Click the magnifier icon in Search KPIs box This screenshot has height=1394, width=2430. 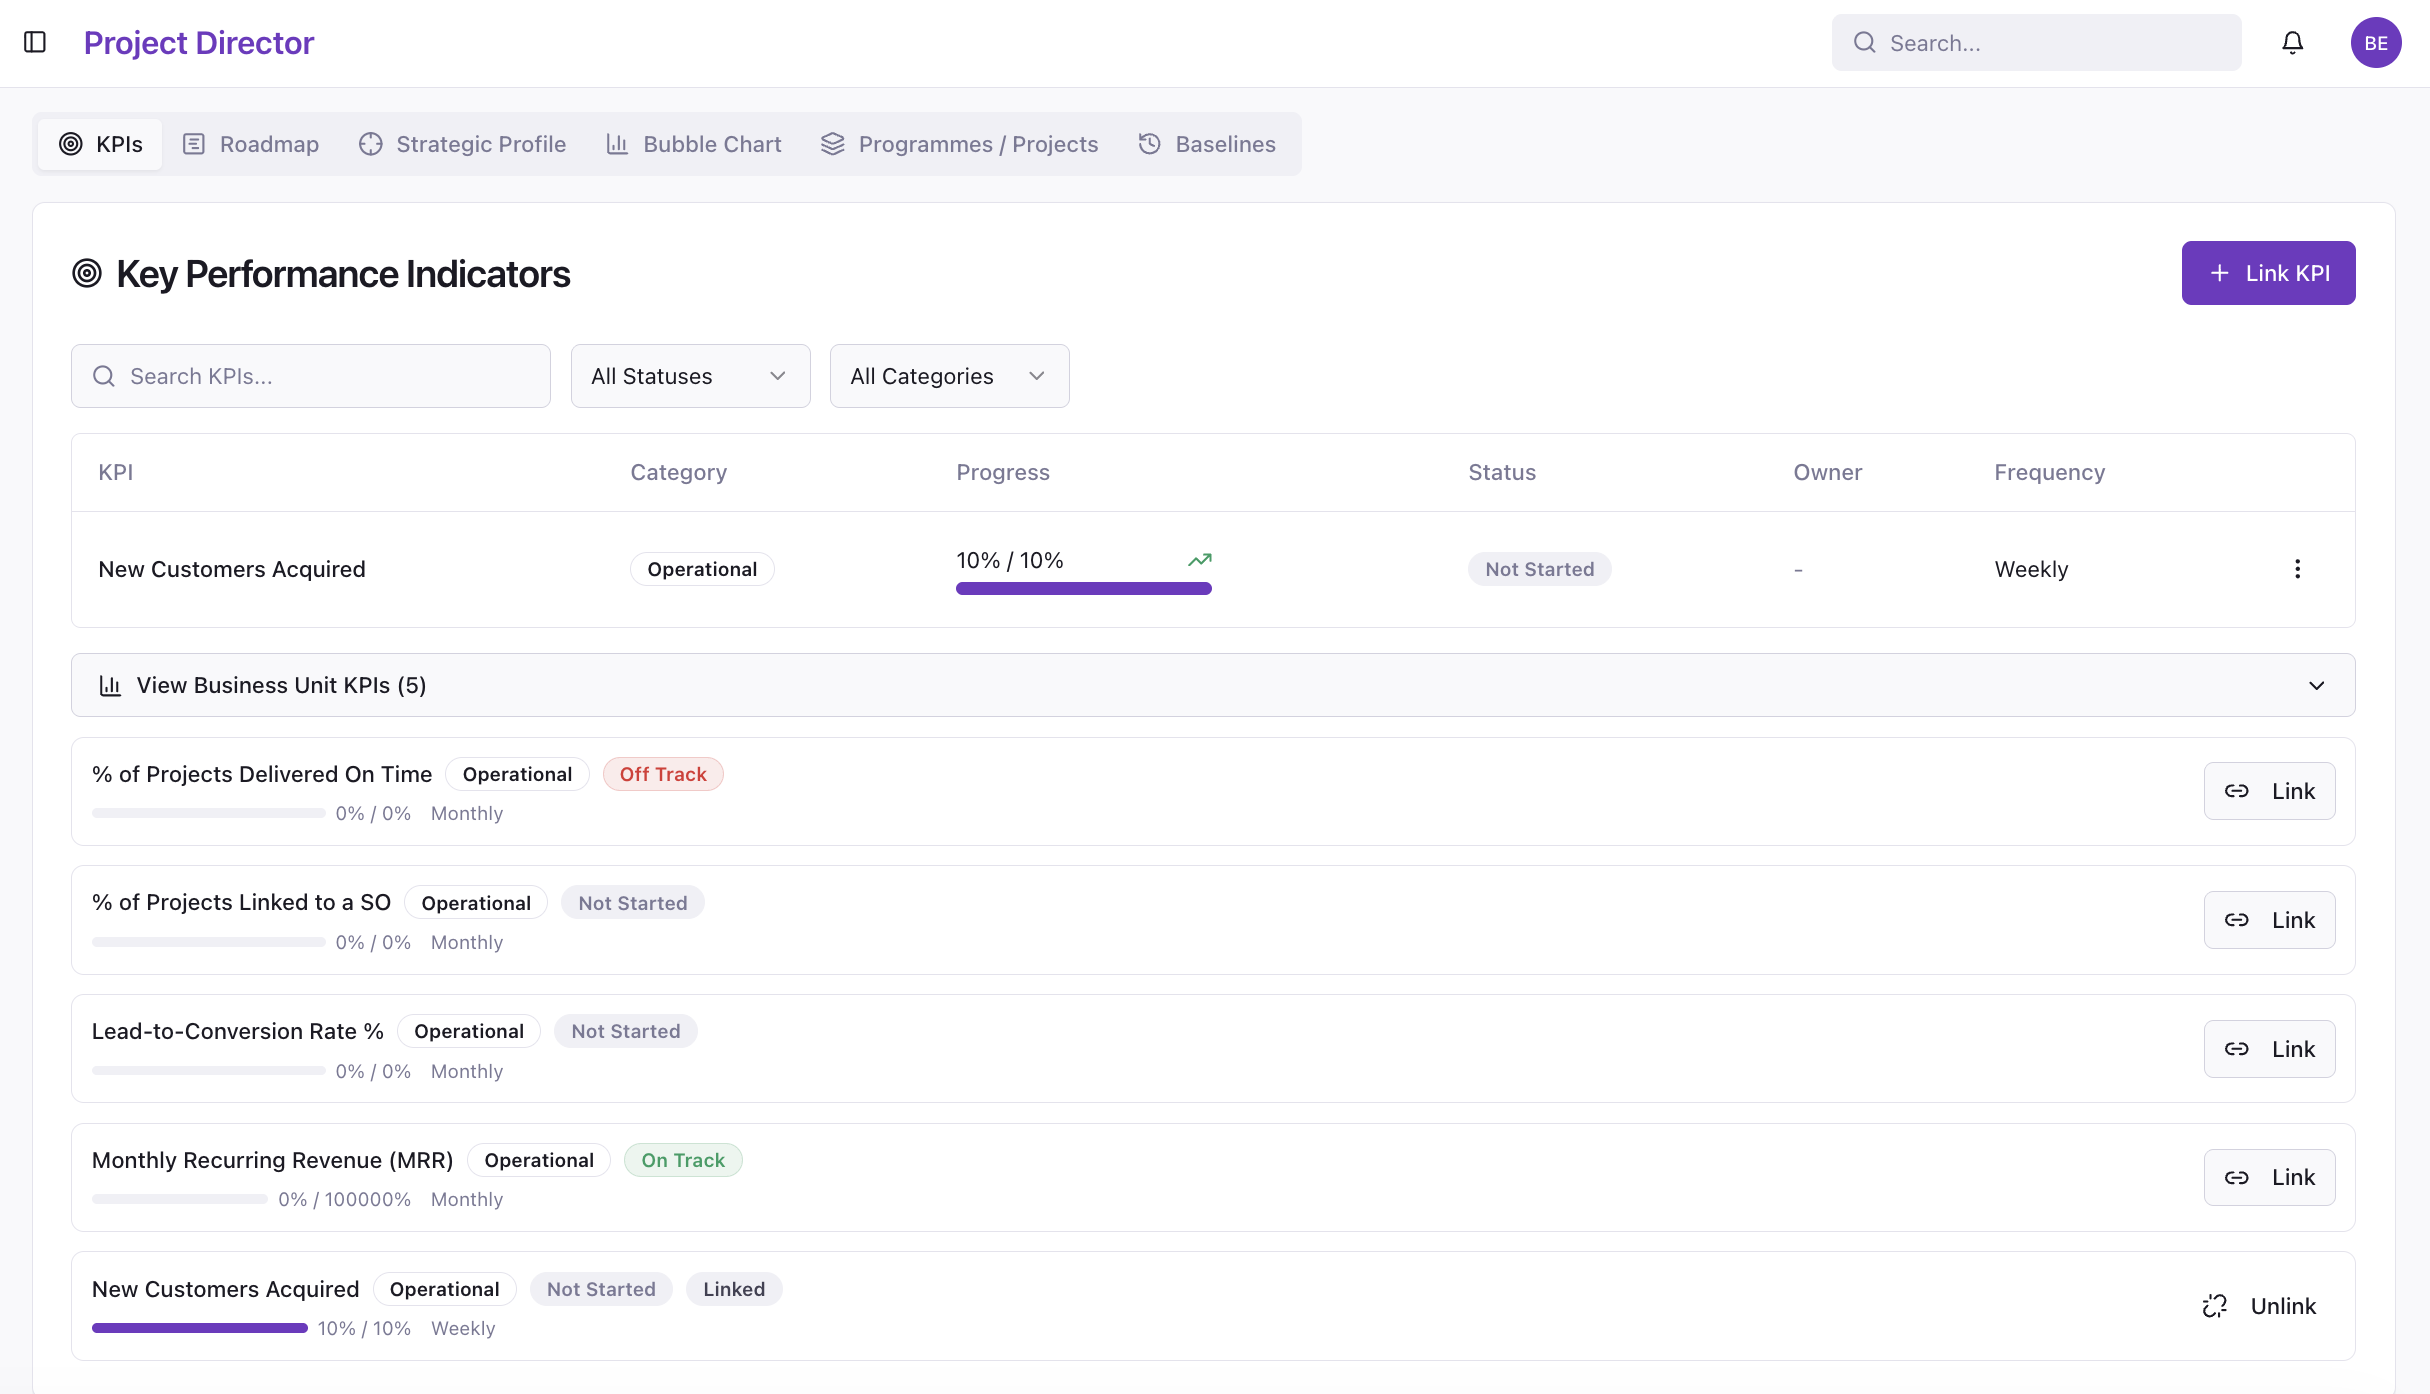[x=104, y=376]
